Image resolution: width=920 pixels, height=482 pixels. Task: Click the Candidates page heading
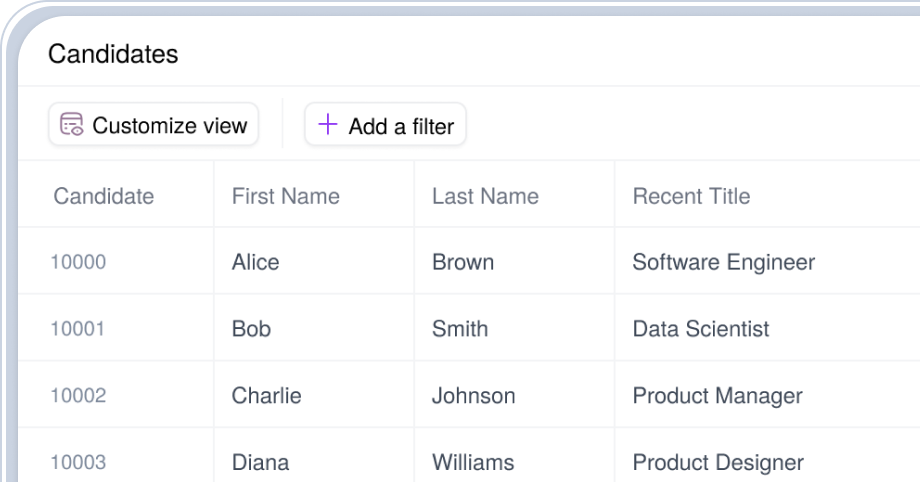[113, 54]
